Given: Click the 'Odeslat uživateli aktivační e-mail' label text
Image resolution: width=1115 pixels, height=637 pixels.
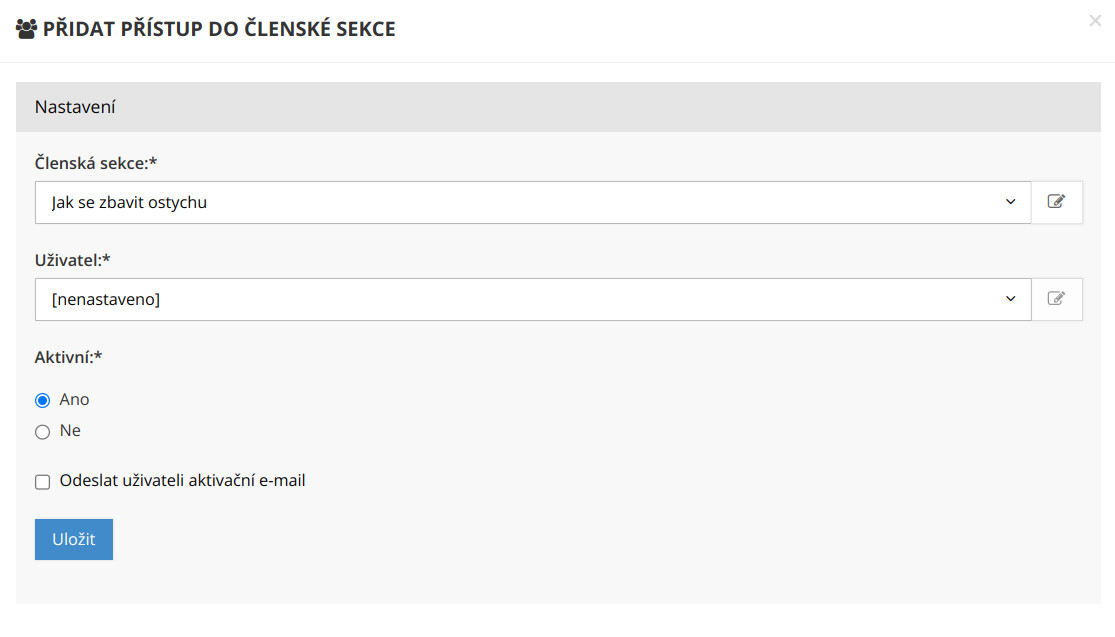Looking at the screenshot, I should pyautogui.click(x=182, y=481).
